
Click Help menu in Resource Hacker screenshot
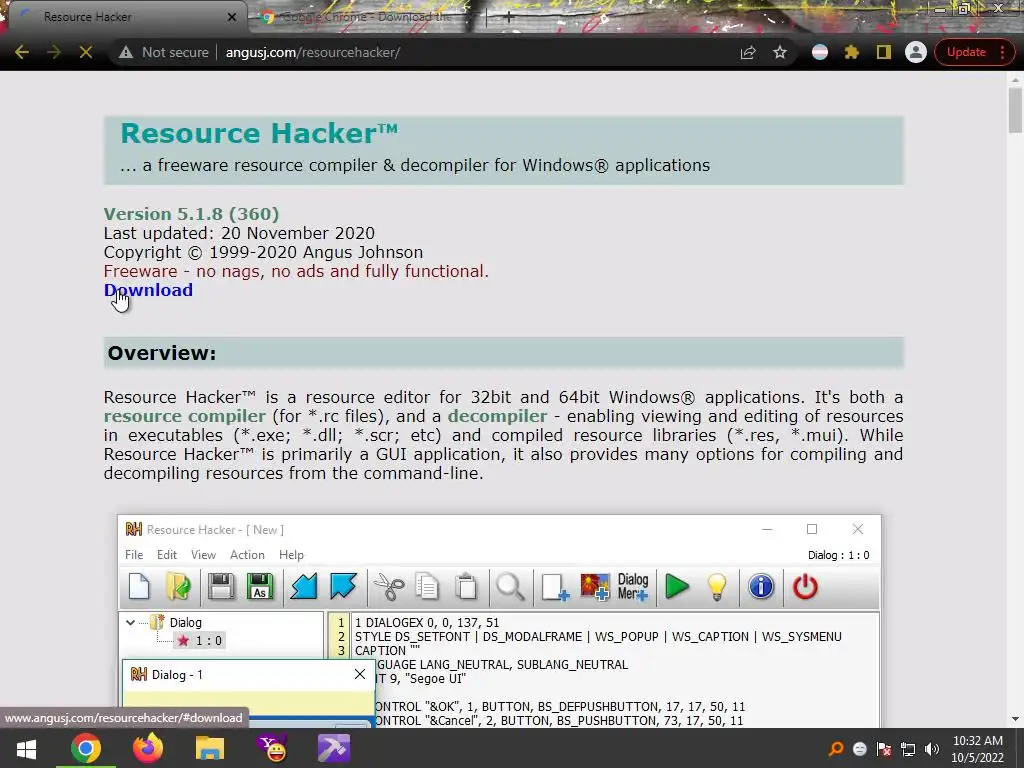pyautogui.click(x=291, y=554)
